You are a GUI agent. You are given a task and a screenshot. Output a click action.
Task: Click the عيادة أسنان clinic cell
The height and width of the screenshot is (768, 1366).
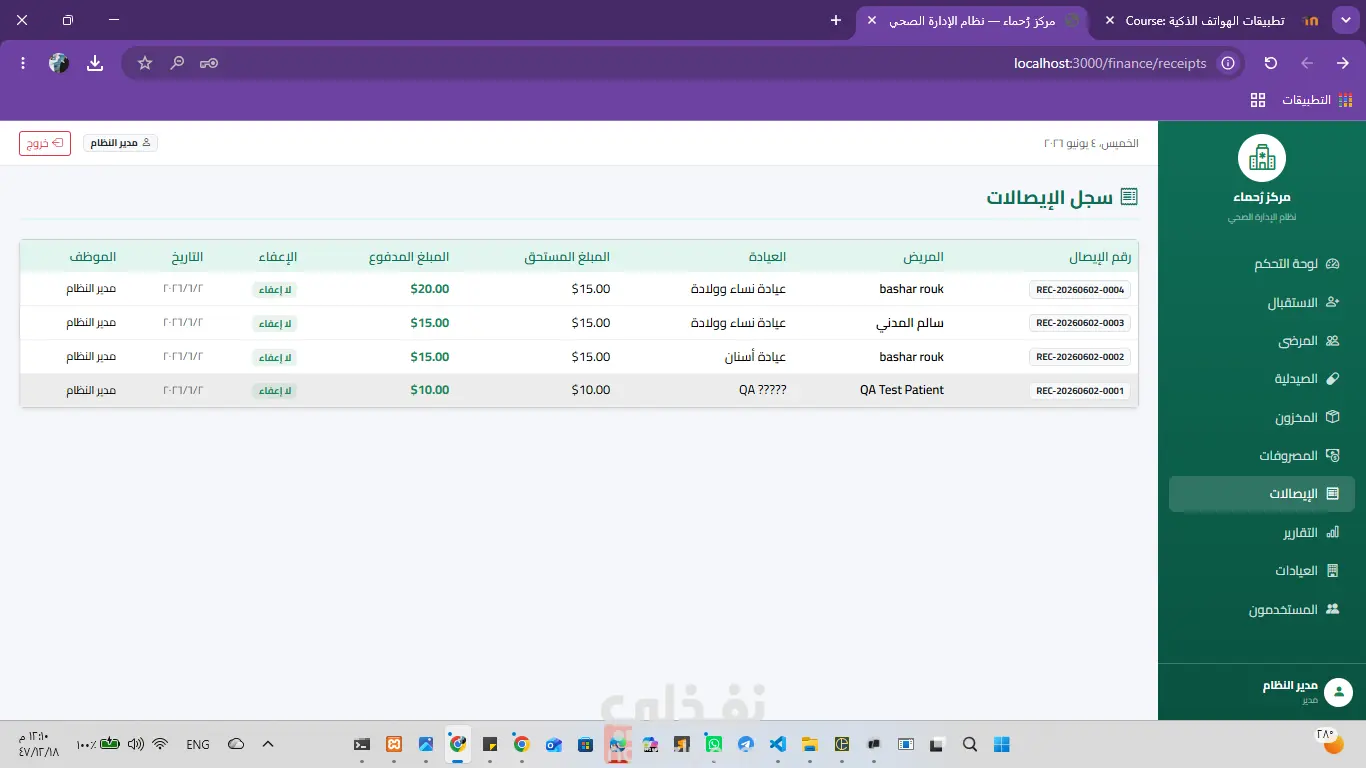point(755,357)
